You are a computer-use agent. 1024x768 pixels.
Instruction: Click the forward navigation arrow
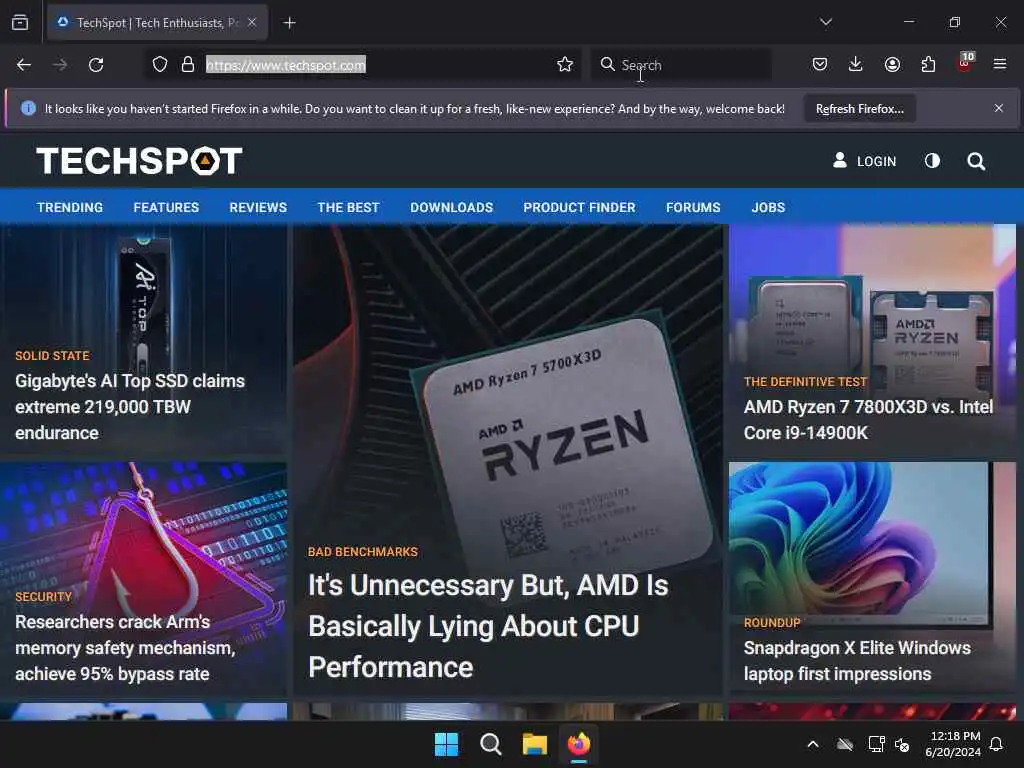[x=59, y=65]
